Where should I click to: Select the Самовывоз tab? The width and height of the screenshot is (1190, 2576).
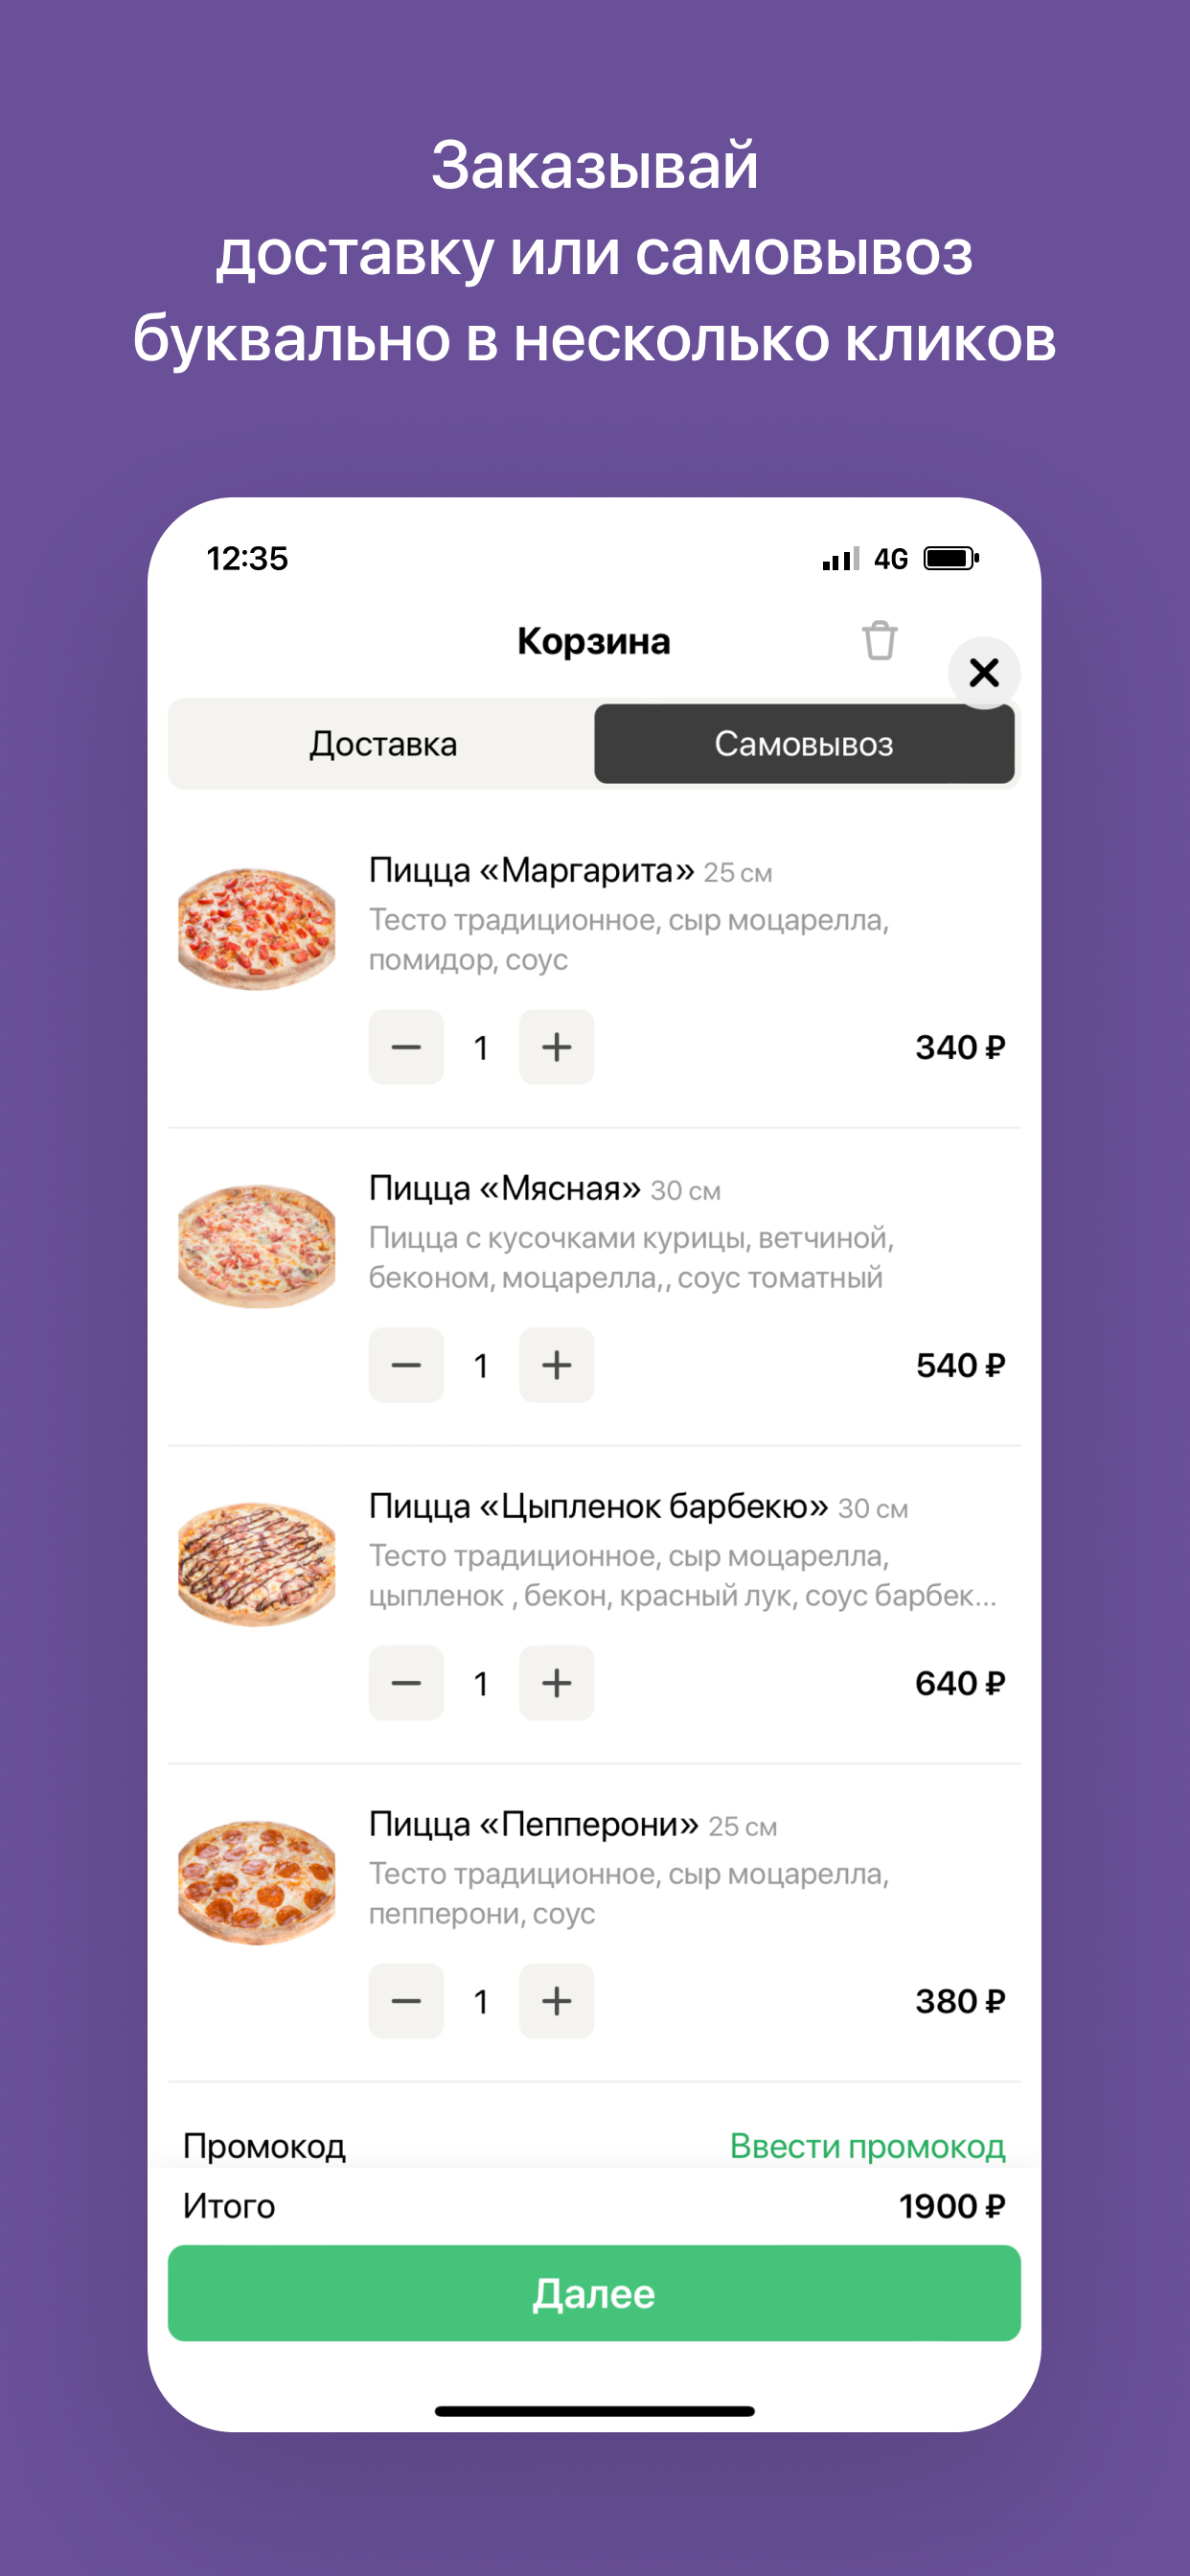[x=804, y=744]
